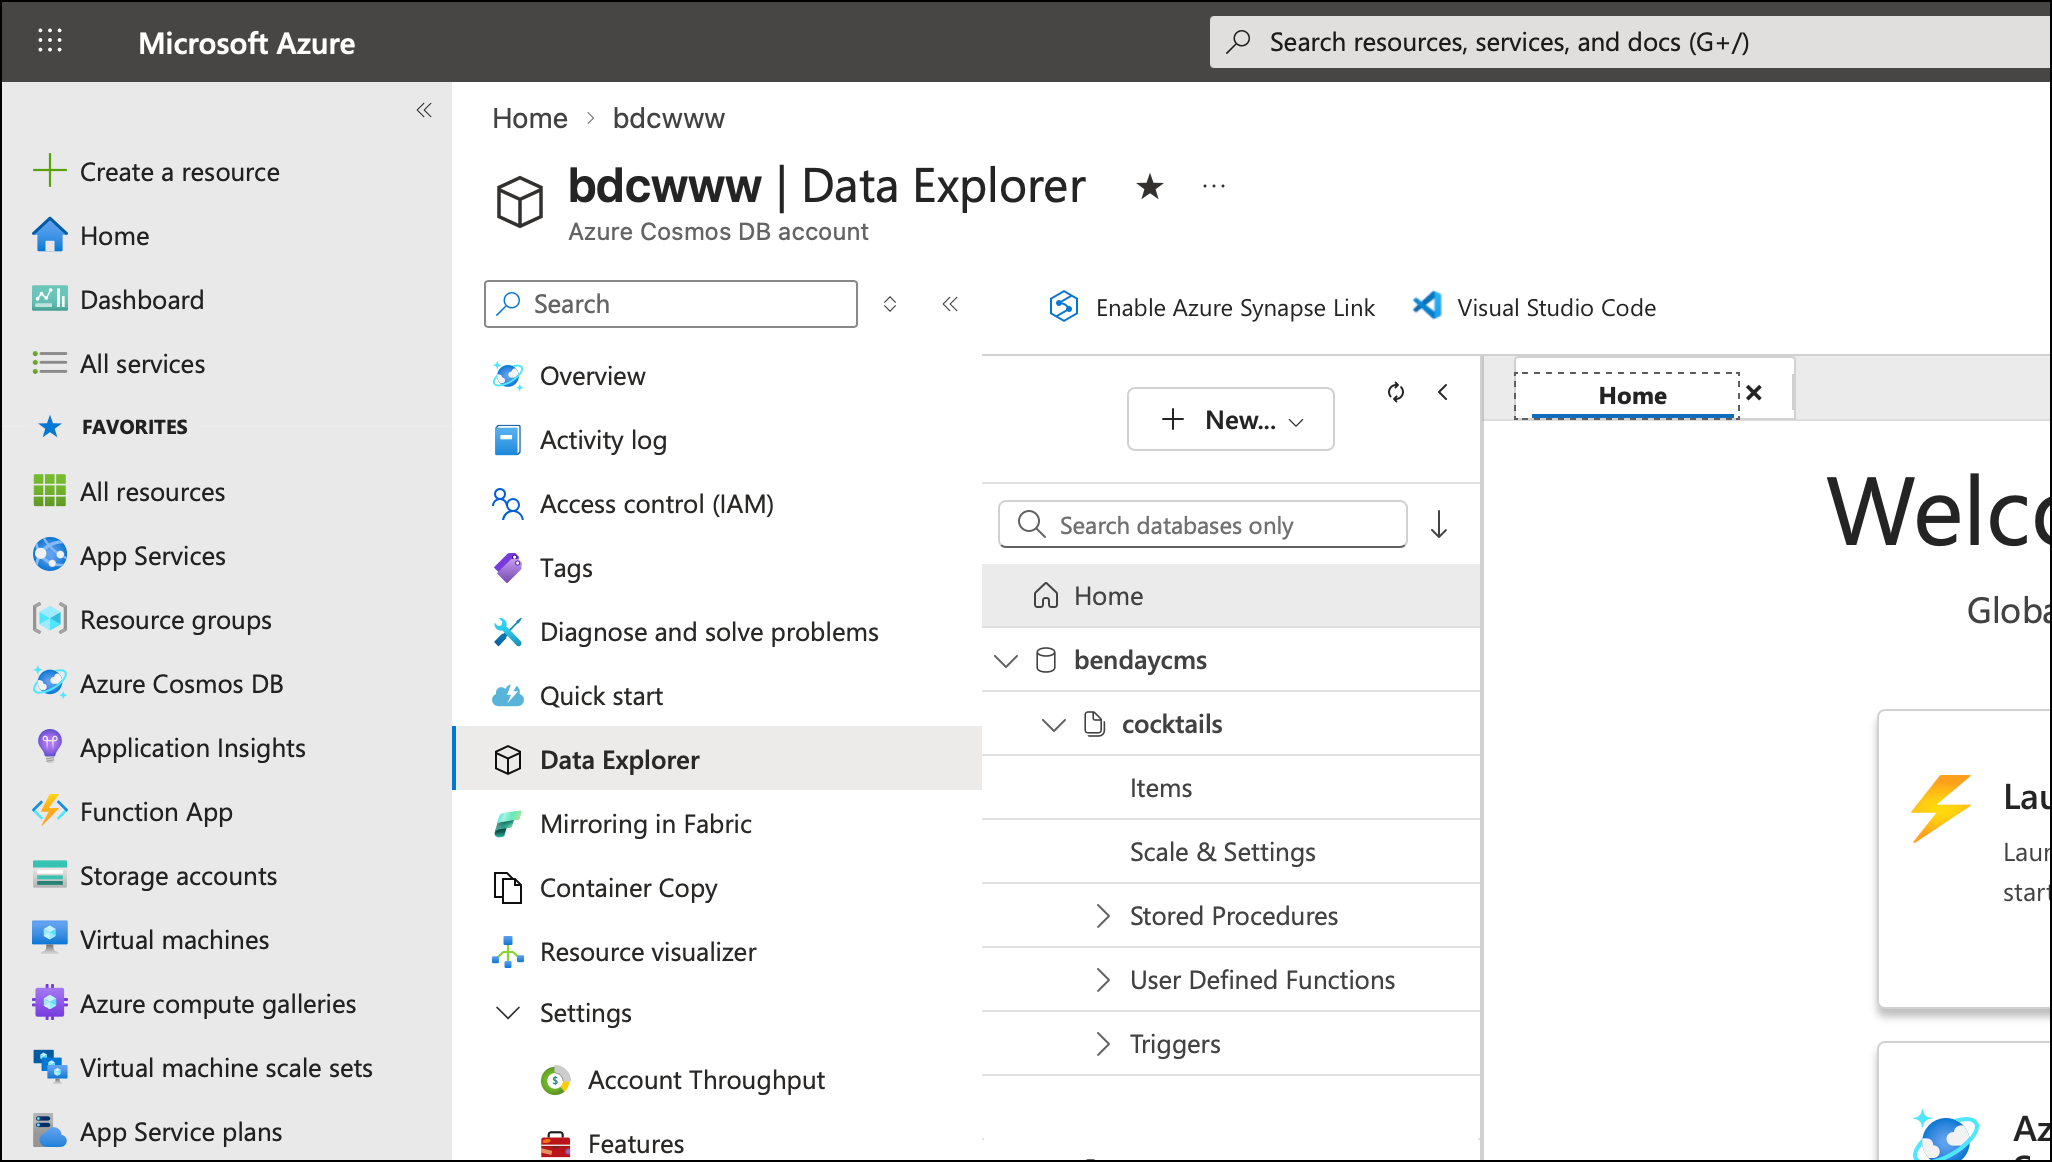Screen dimensions: 2052x1162
Task: Collapse the left navigation pane
Action: click(x=423, y=110)
